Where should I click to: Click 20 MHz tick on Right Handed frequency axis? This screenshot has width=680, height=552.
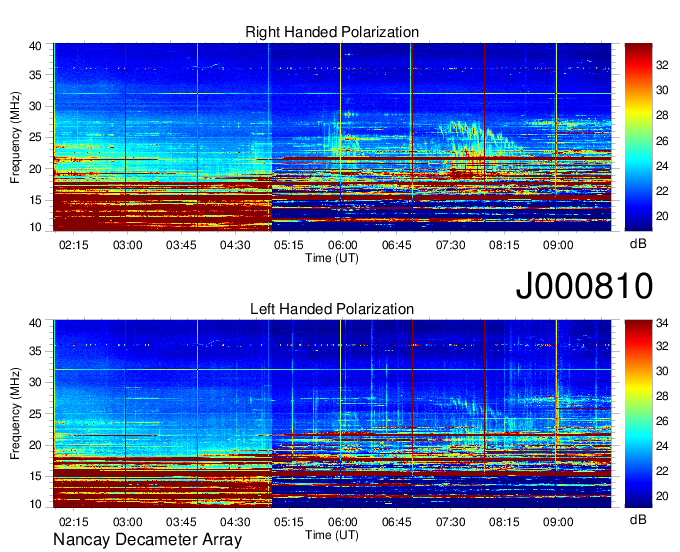(36, 169)
